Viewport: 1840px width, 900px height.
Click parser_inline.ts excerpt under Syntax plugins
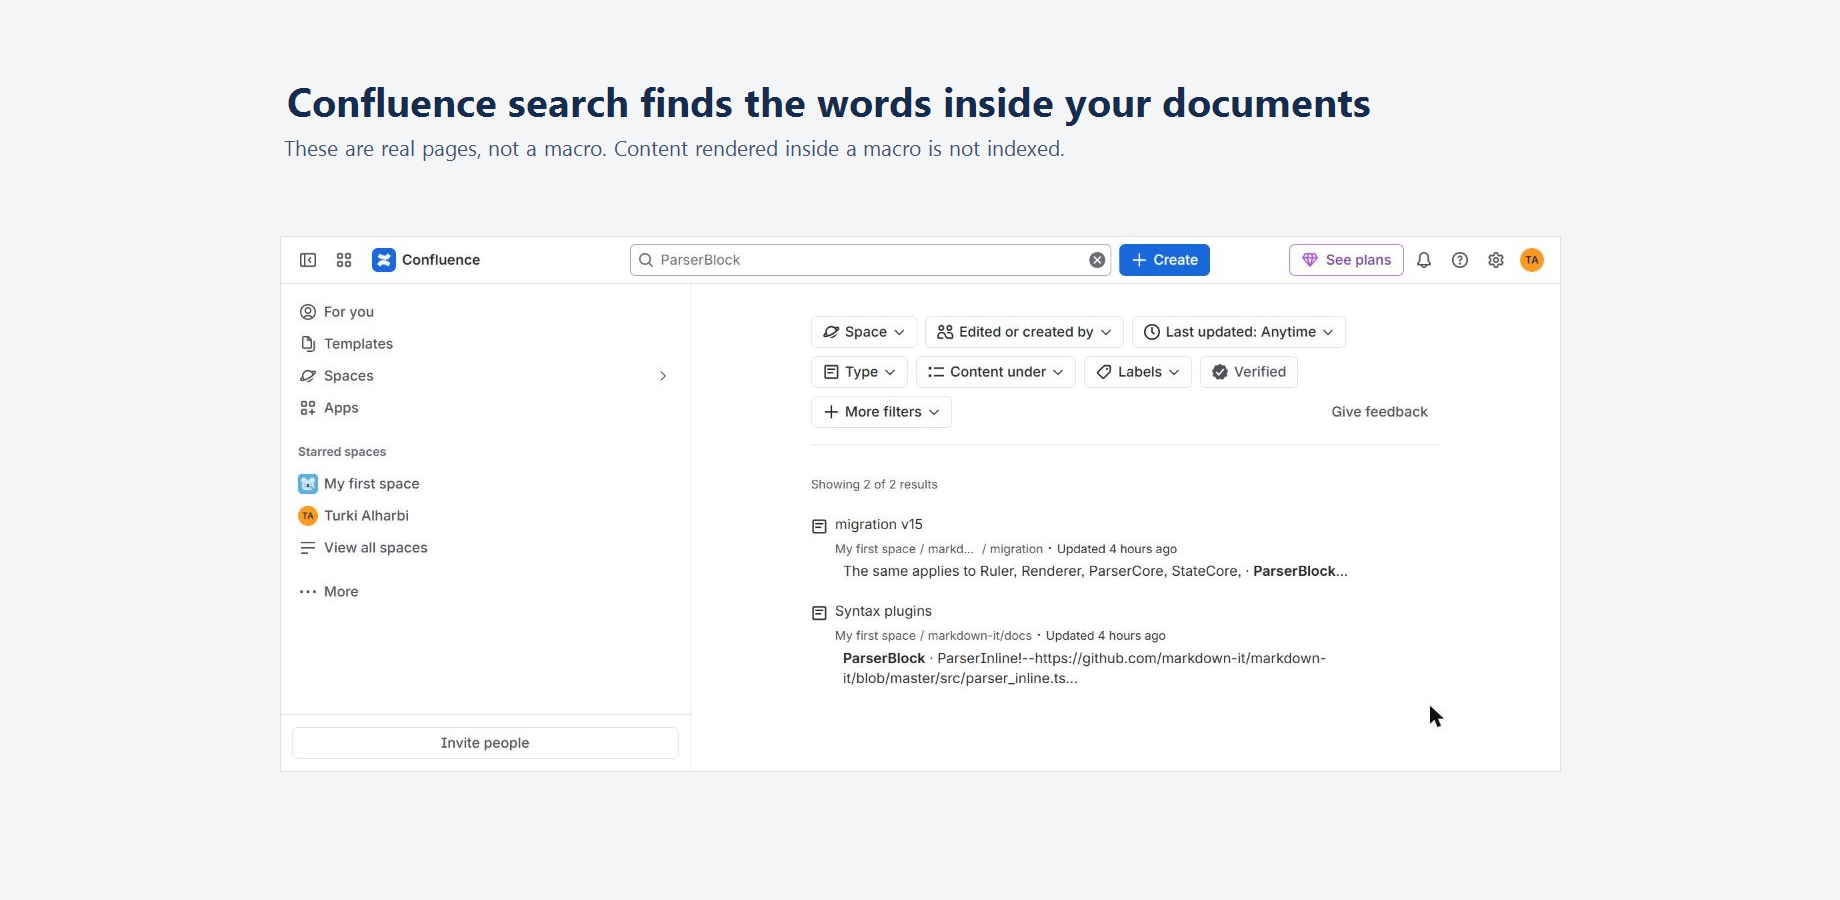(960, 678)
